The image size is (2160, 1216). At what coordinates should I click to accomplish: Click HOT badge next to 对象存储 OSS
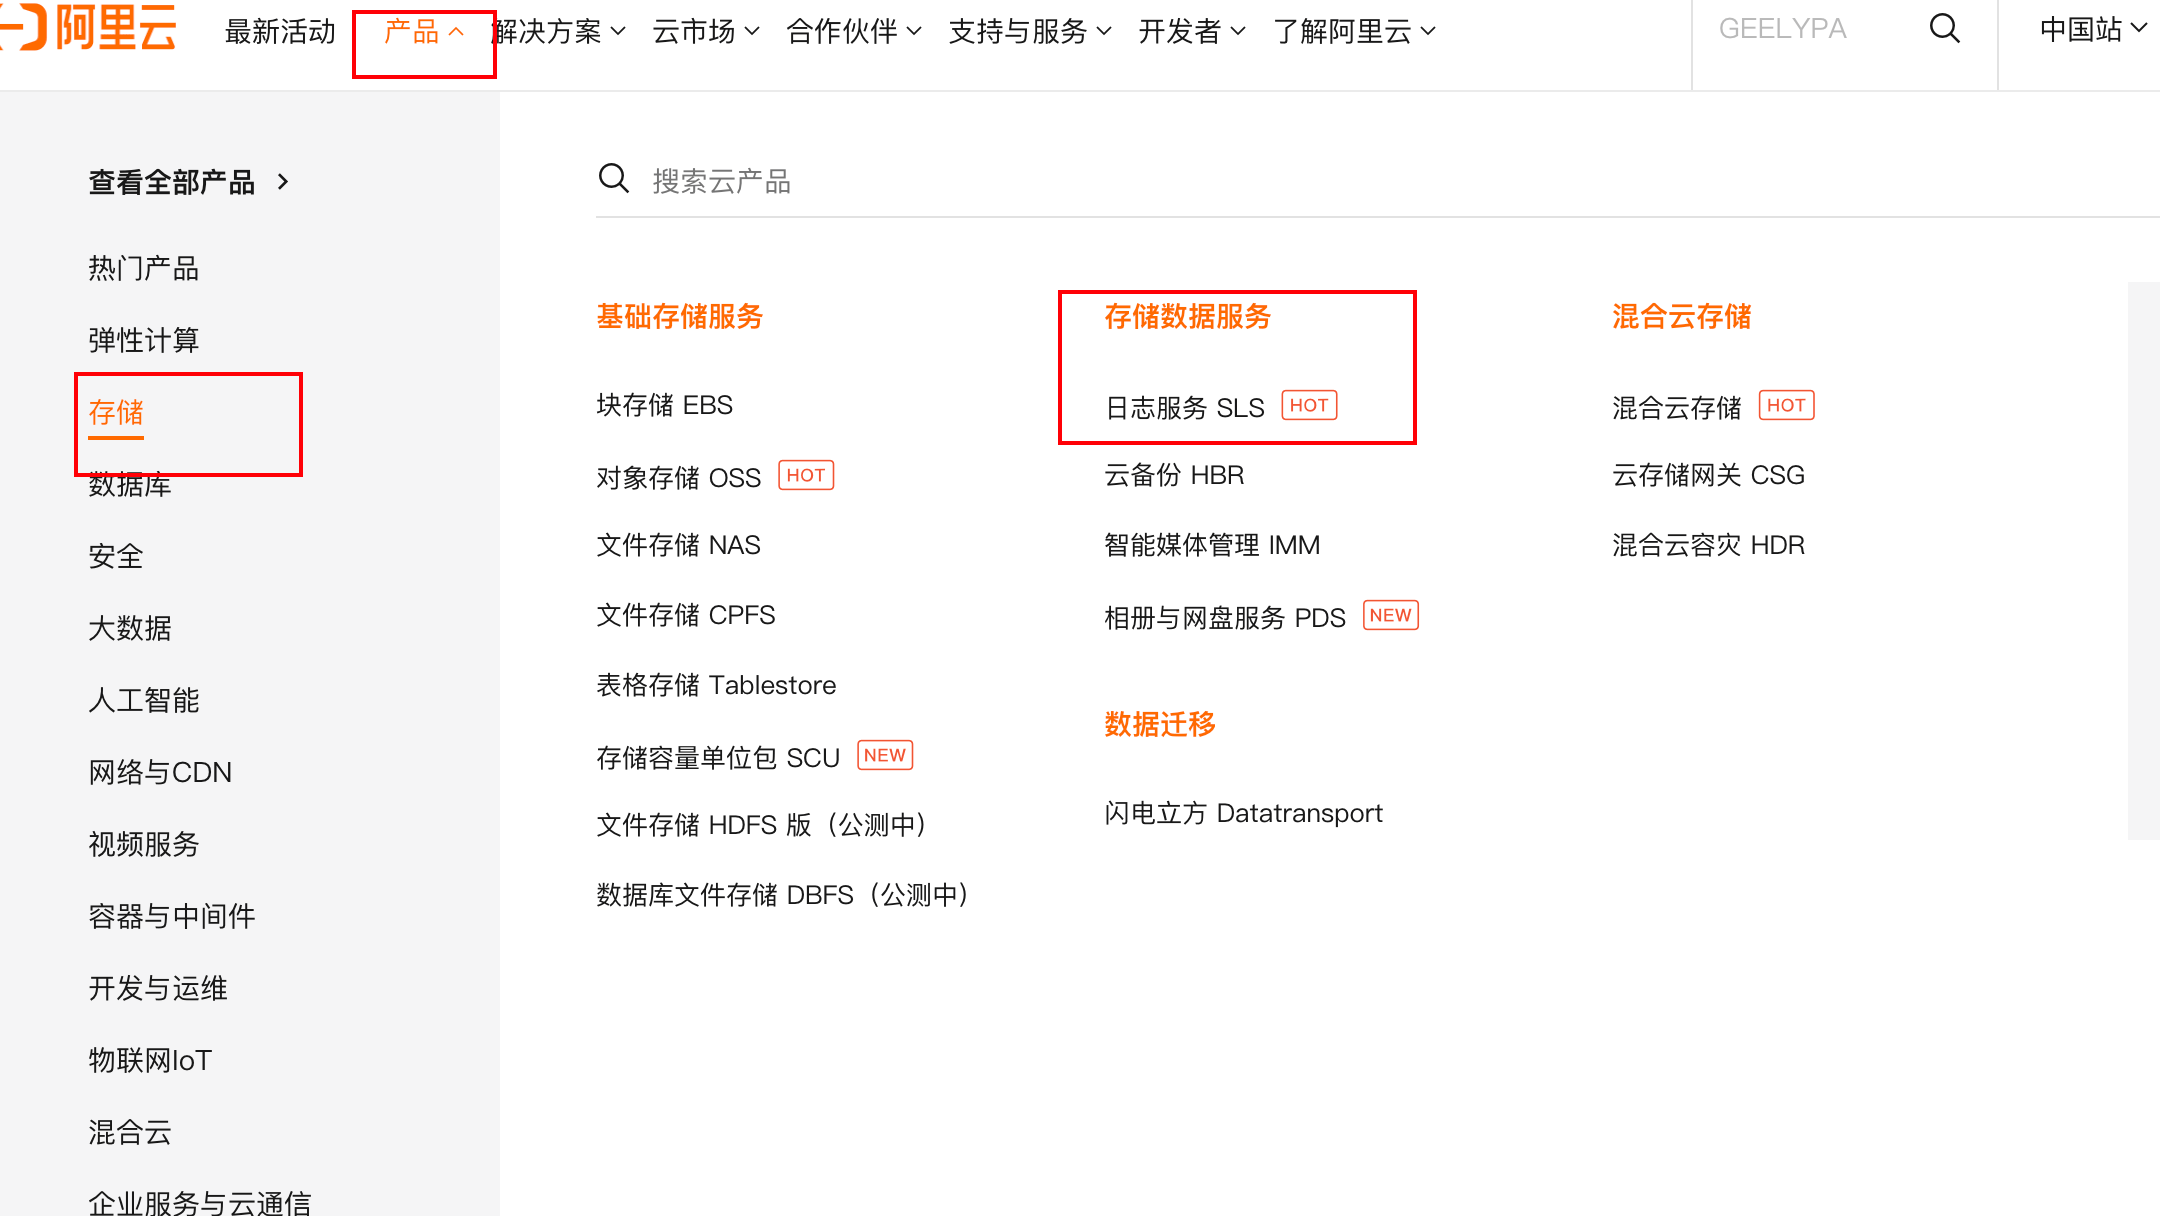[x=806, y=475]
